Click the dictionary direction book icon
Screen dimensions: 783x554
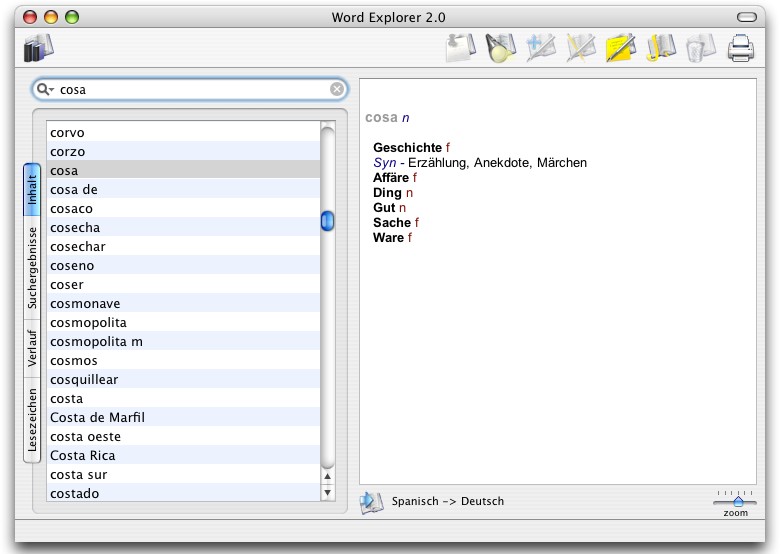click(372, 502)
